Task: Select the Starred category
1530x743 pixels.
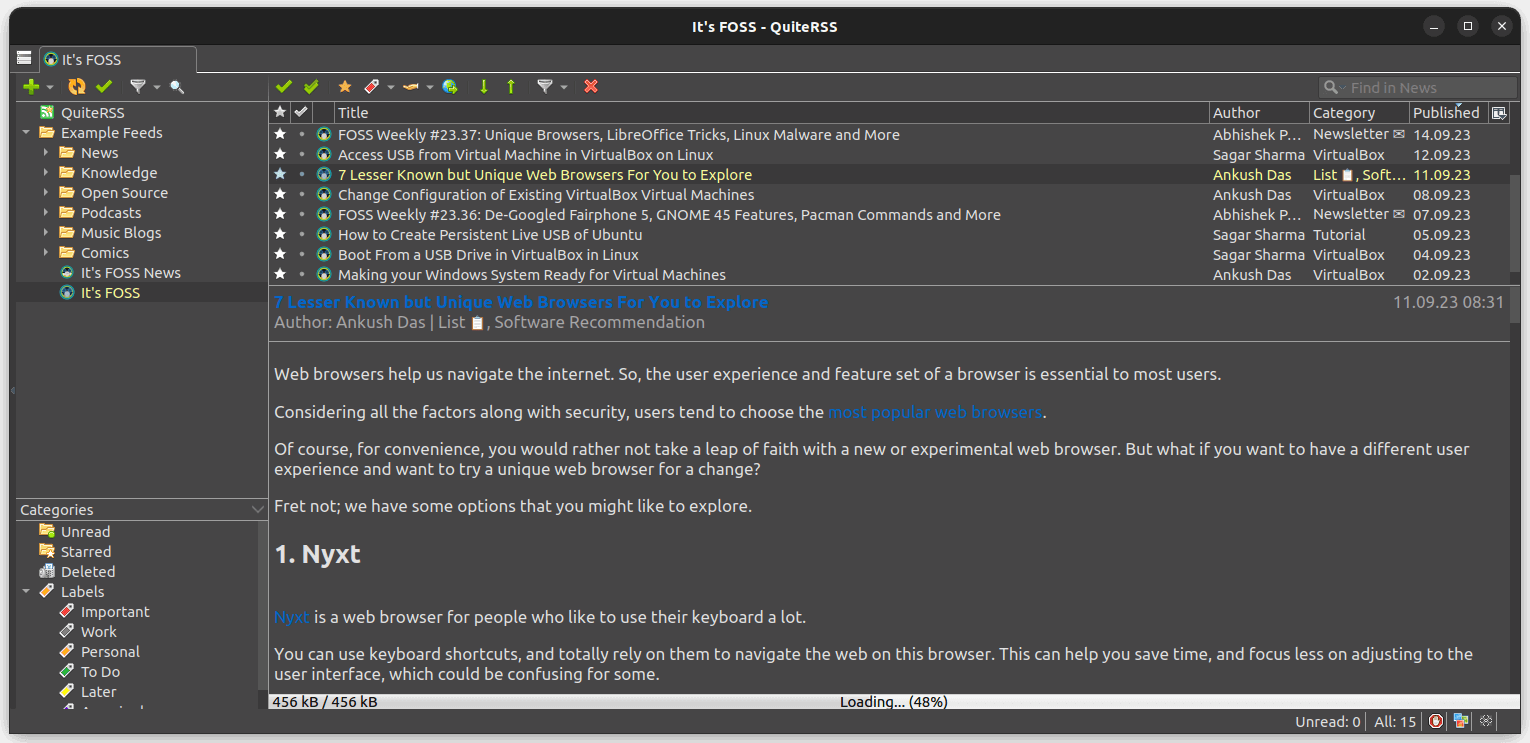Action: [x=85, y=552]
